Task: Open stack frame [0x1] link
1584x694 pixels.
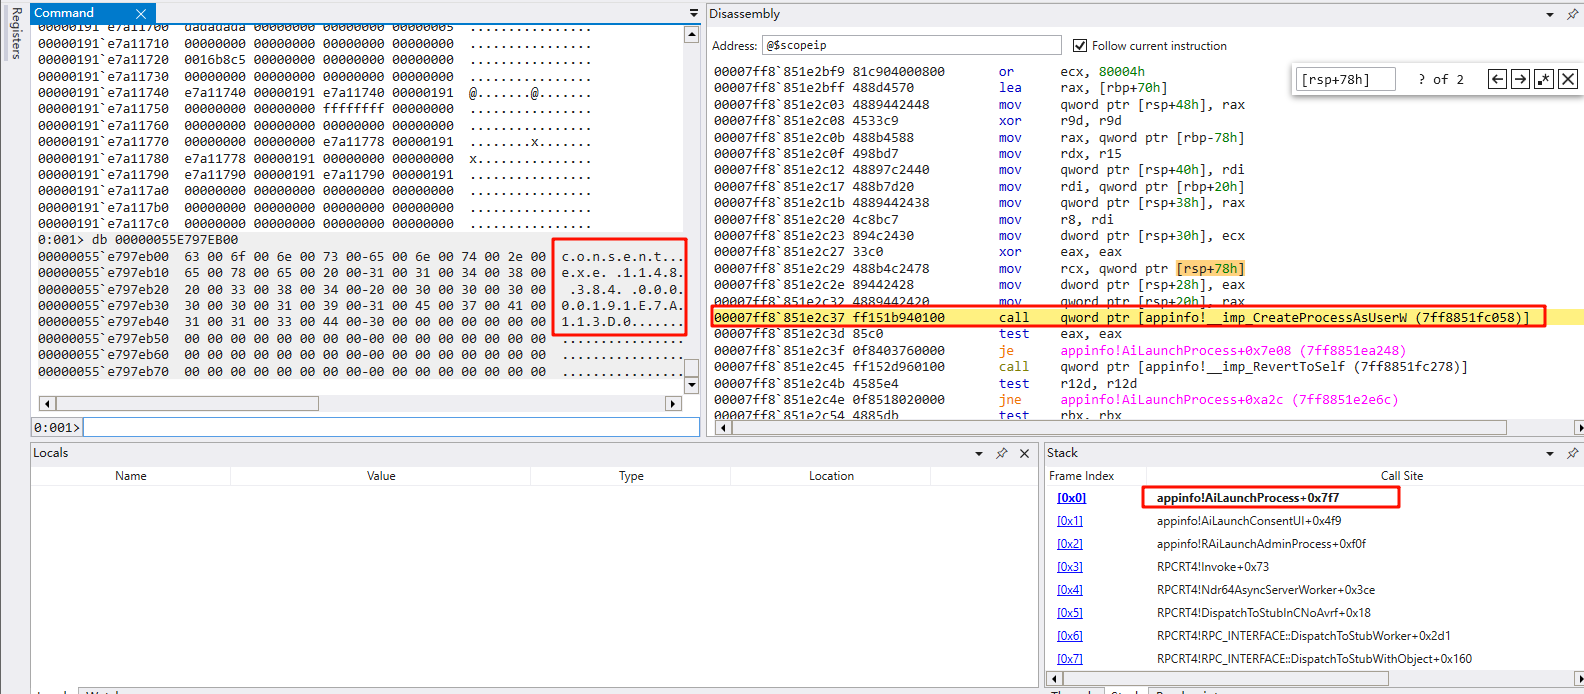Action: pos(1070,521)
